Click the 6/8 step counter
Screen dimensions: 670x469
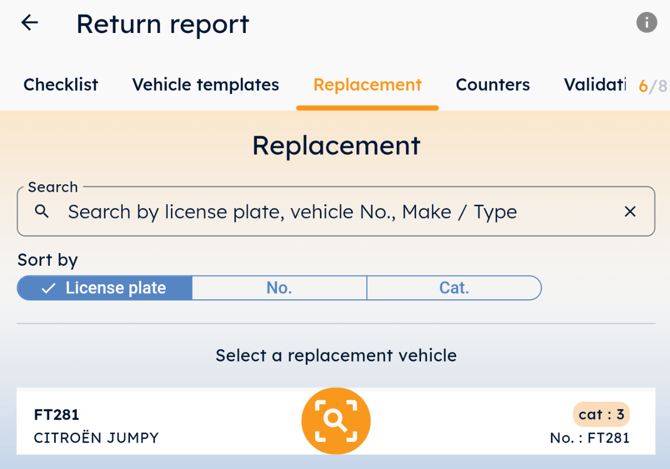652,86
